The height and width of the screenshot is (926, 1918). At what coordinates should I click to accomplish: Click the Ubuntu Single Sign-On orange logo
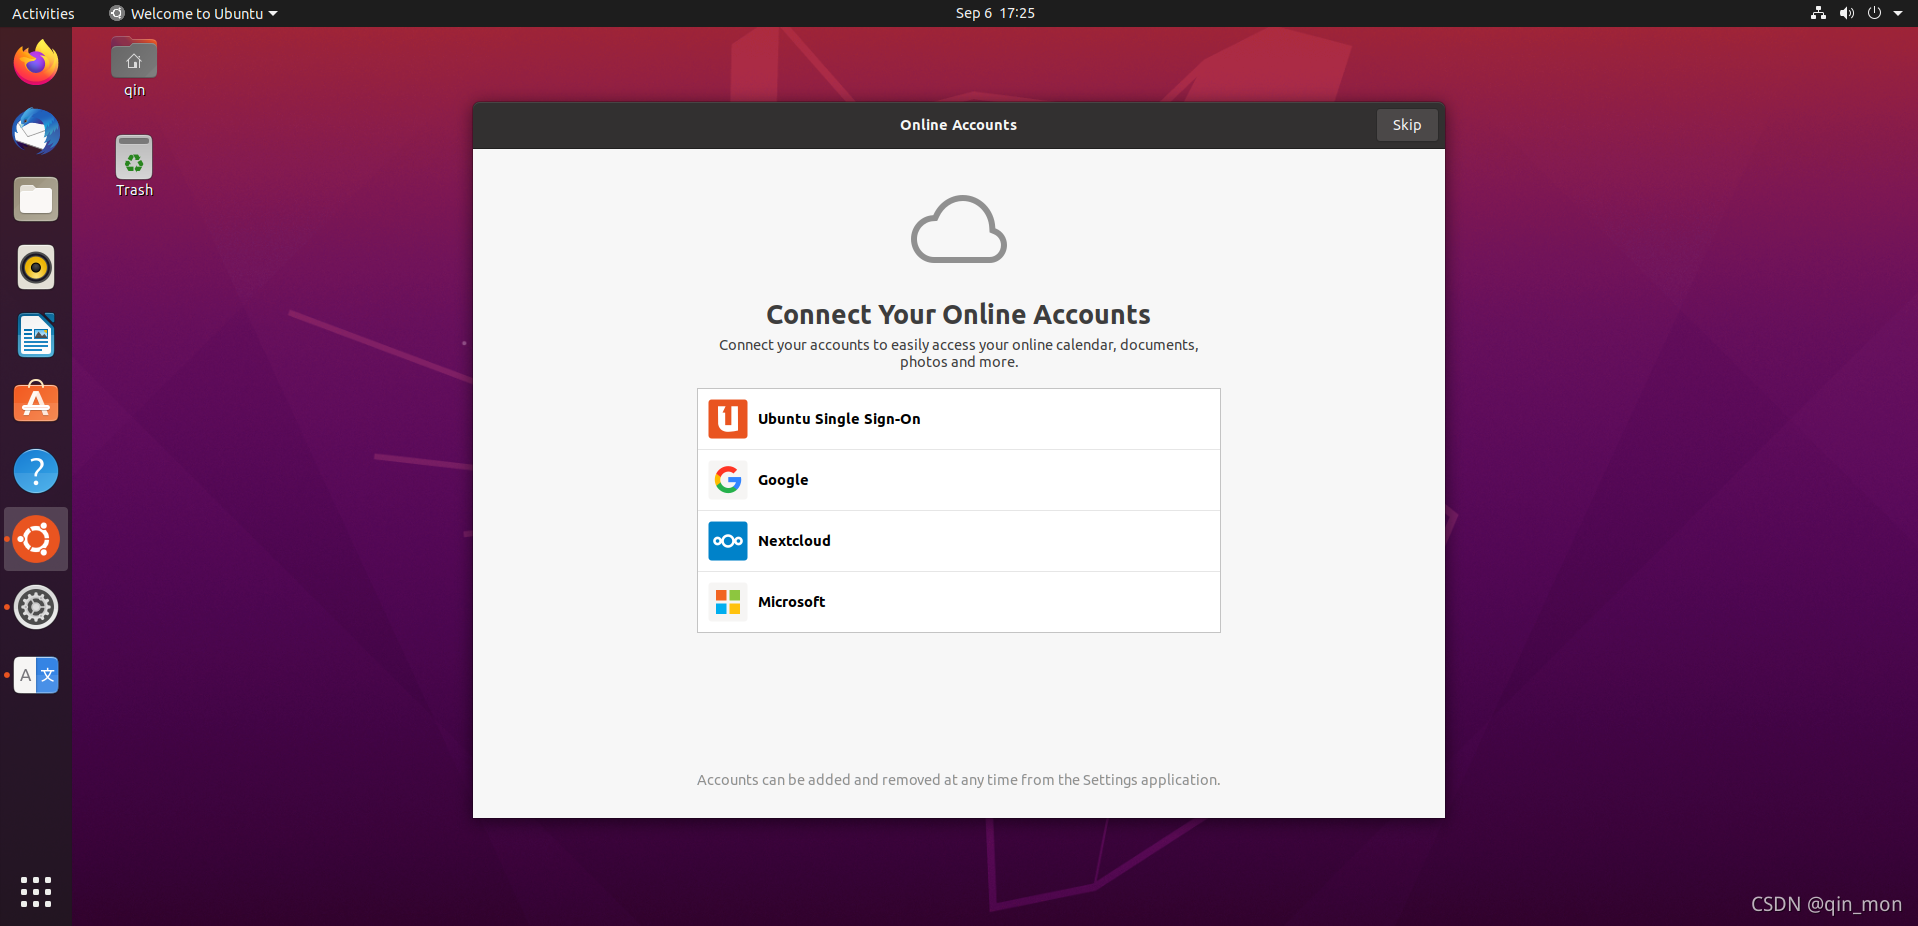728,419
